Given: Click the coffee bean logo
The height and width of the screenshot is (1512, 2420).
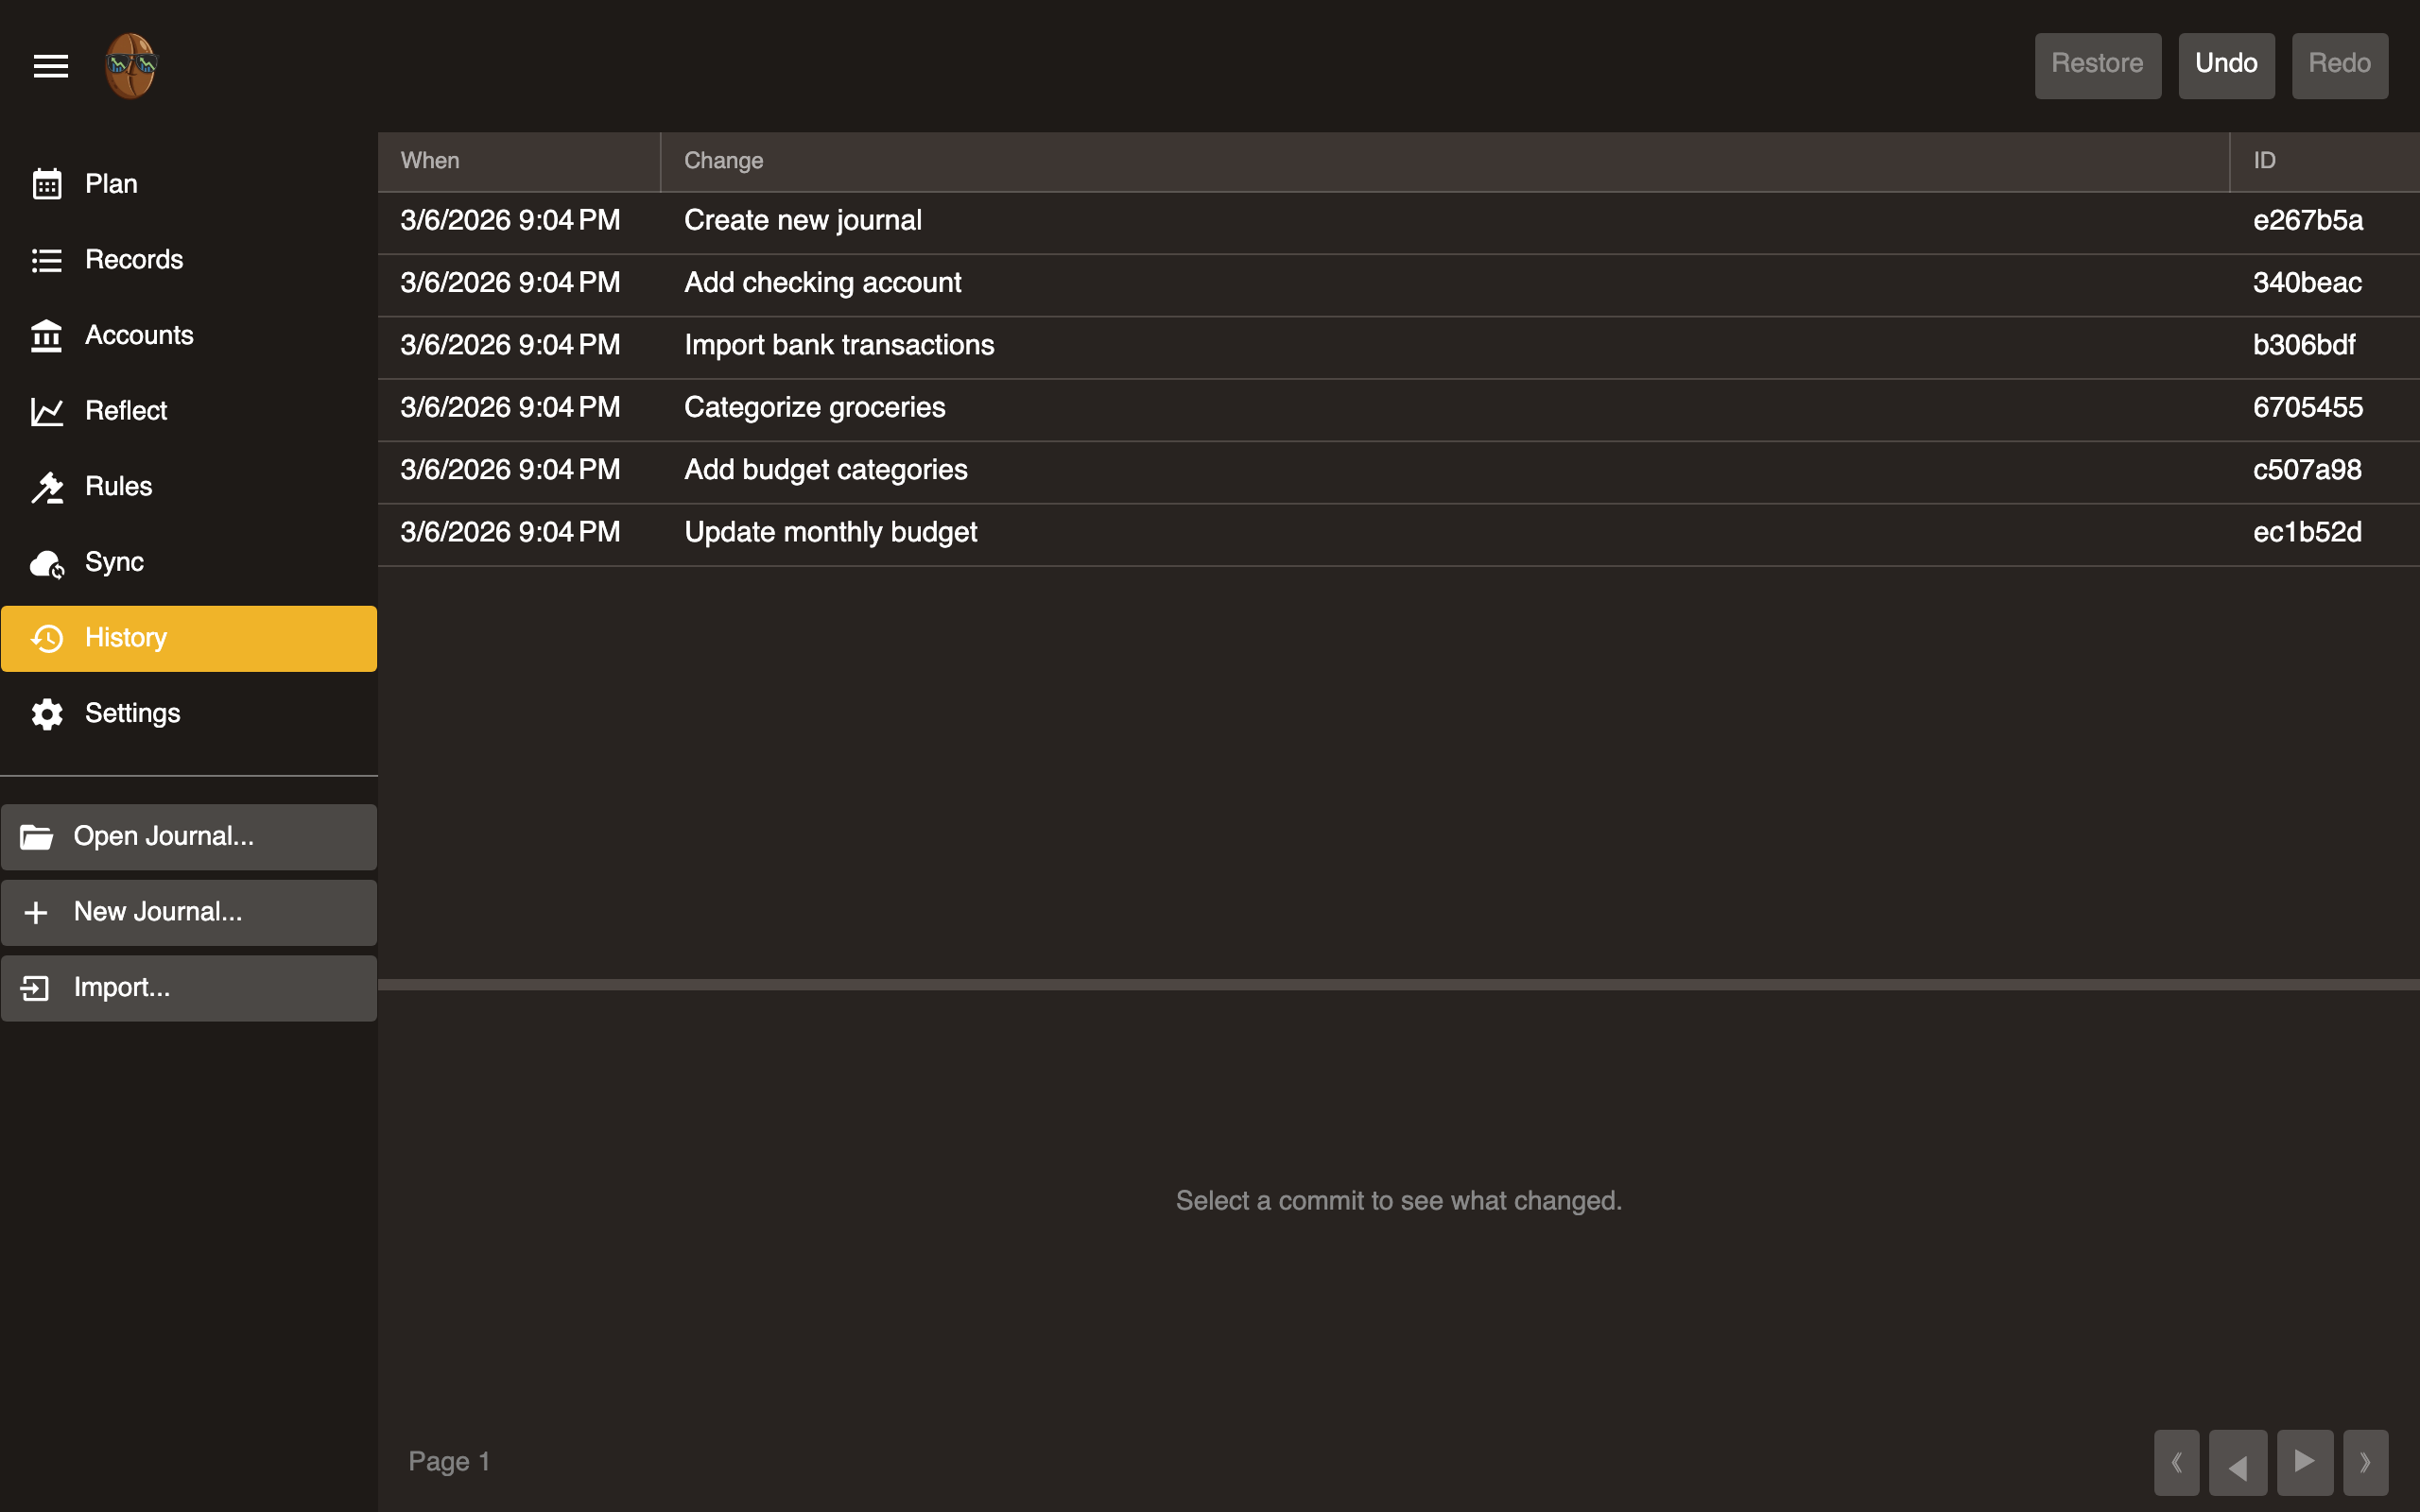Looking at the screenshot, I should coord(131,66).
